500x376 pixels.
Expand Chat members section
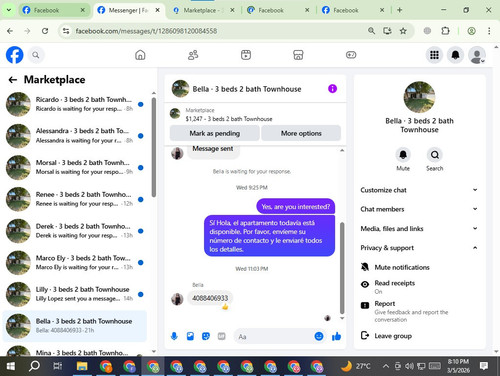[x=419, y=209]
